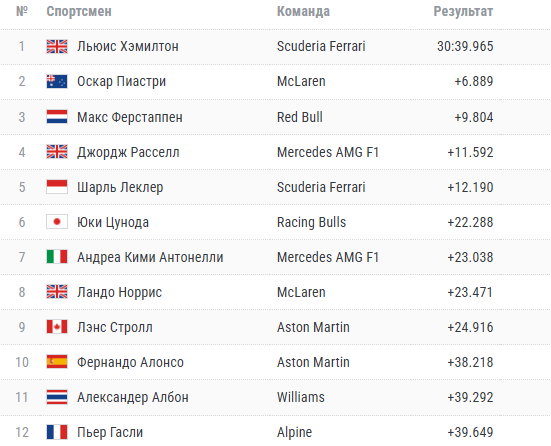Select the Williams team entry
This screenshot has height=446, width=551.
pyautogui.click(x=301, y=397)
